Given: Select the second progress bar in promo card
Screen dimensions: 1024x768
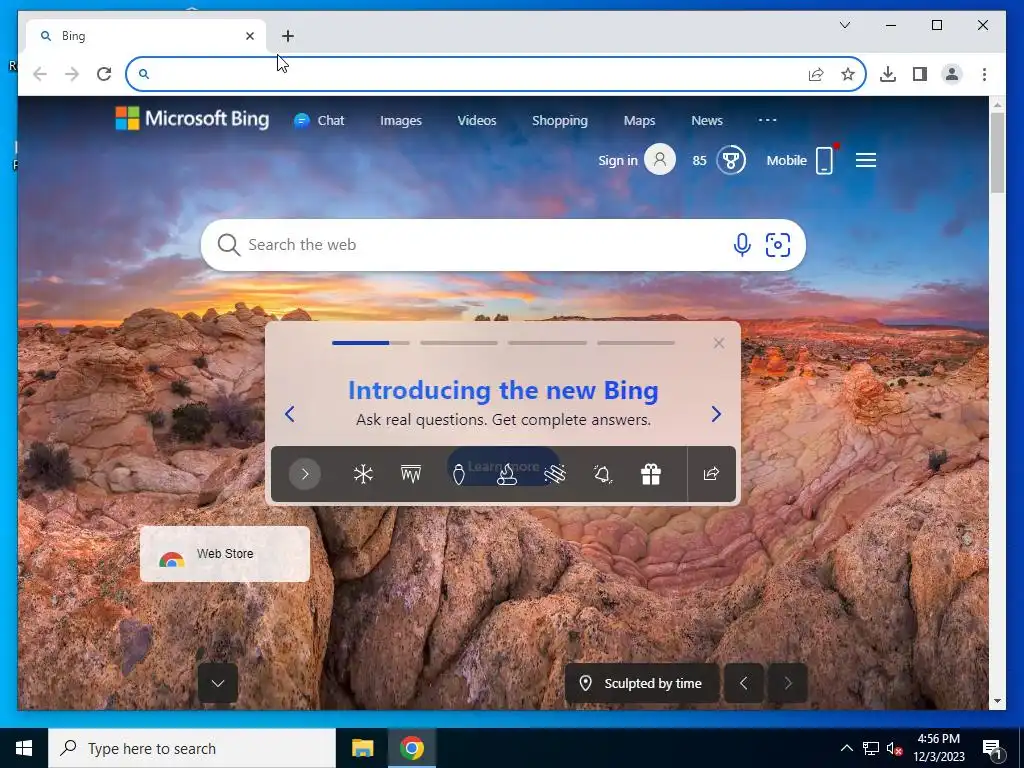Looking at the screenshot, I should 458,342.
